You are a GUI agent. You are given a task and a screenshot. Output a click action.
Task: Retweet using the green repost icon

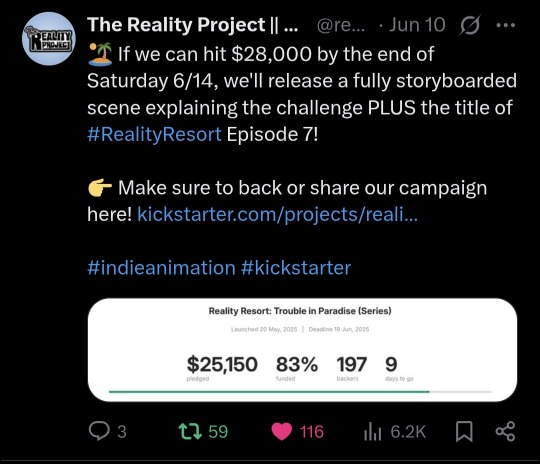(x=190, y=431)
